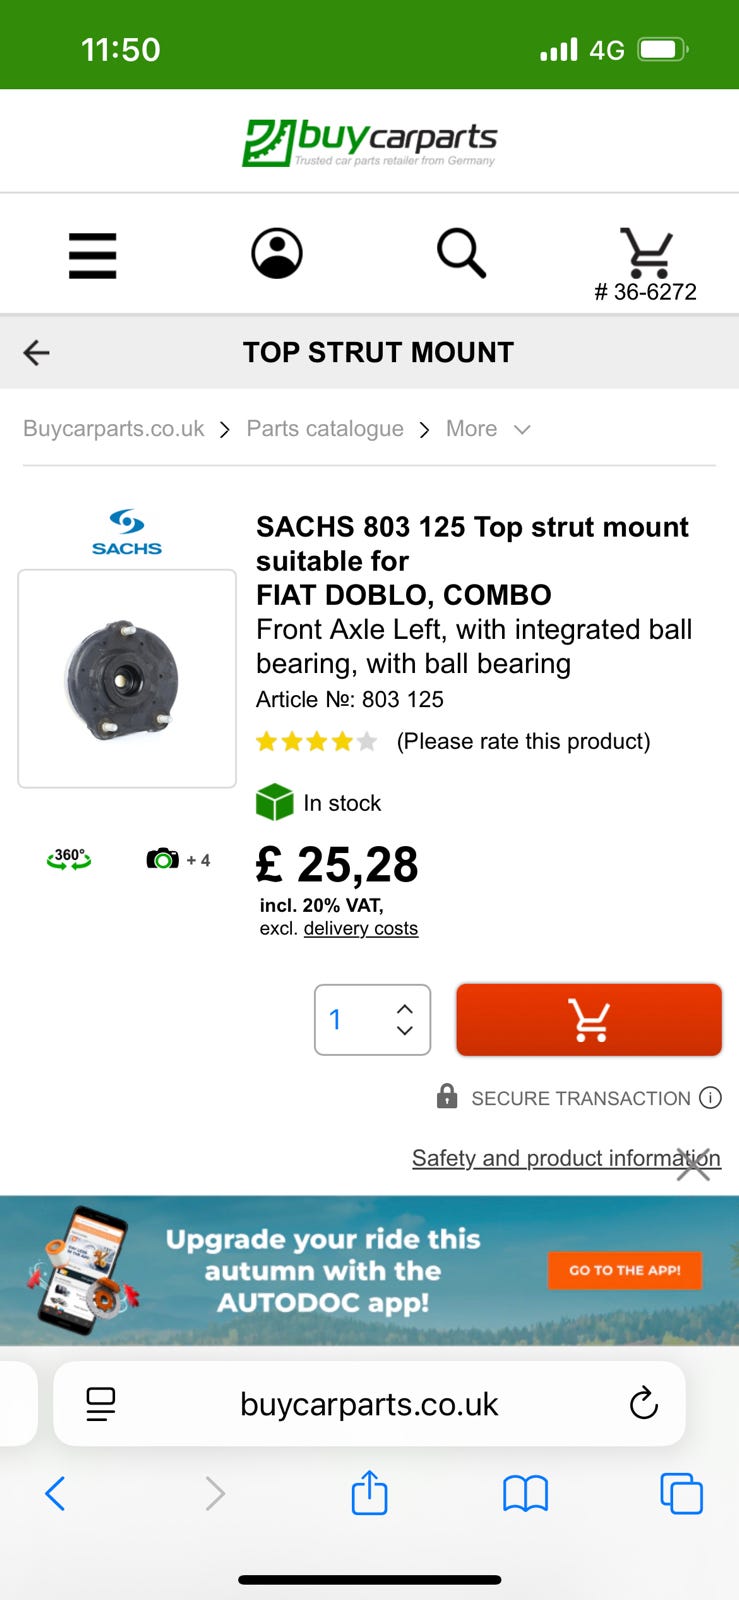Go to Buycarparts.co.uk breadcrumb home
The width and height of the screenshot is (739, 1600).
point(113,429)
